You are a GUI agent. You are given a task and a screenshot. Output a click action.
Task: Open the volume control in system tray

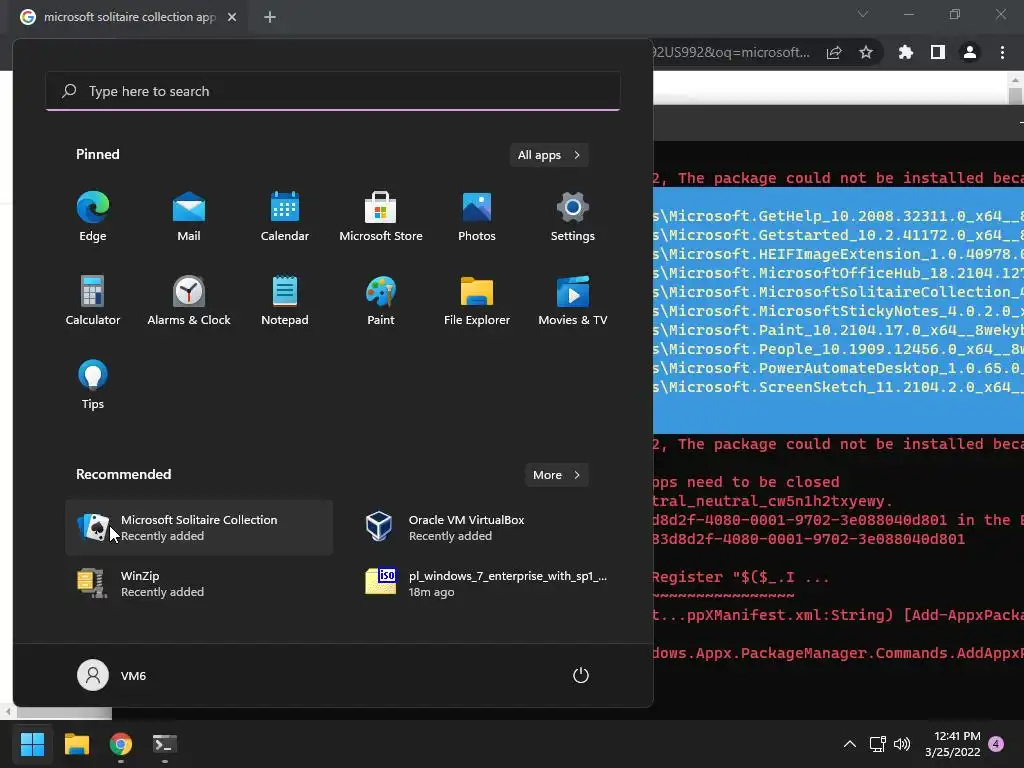point(902,744)
